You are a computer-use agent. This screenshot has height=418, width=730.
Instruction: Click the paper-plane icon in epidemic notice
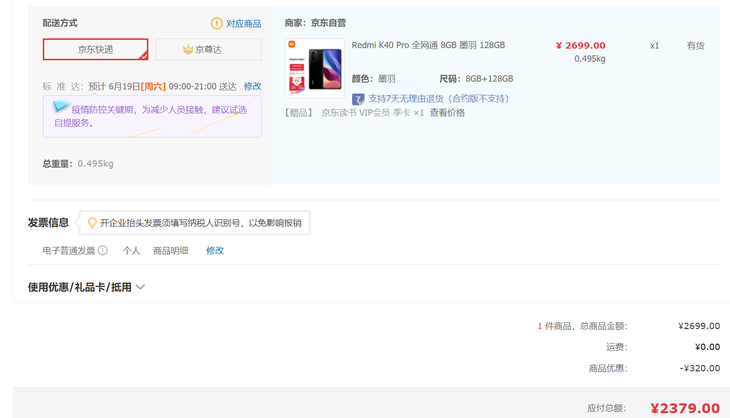[61, 108]
